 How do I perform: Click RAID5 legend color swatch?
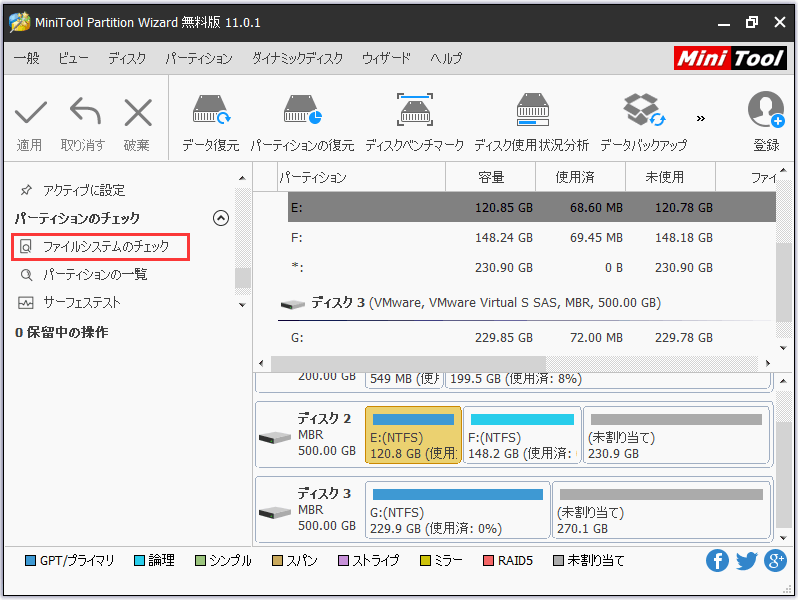pyautogui.click(x=488, y=561)
